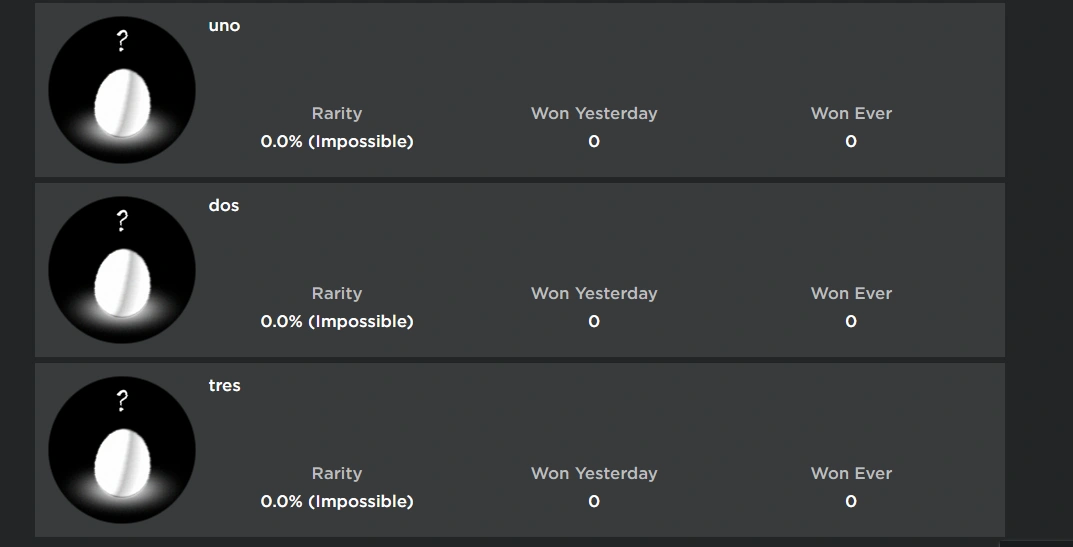Click the dos mystery egg badge icon
This screenshot has height=547, width=1073.
[122, 270]
